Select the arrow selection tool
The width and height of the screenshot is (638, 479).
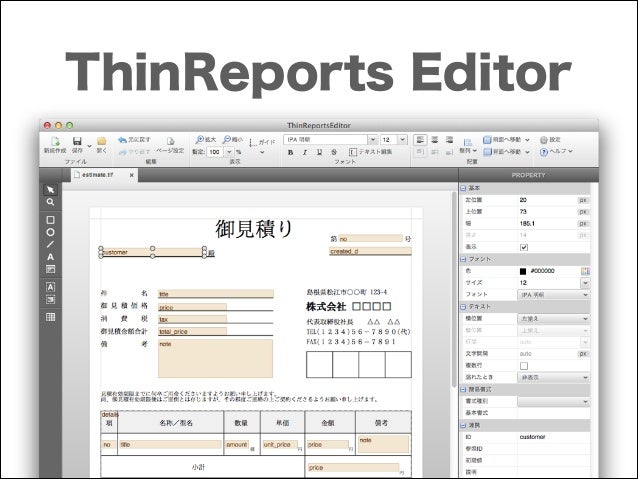click(50, 190)
